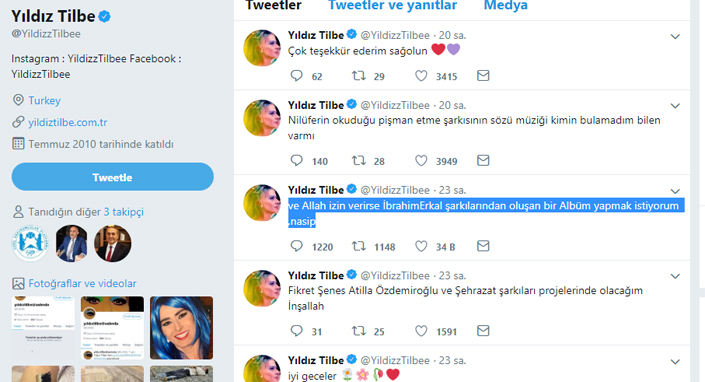This screenshot has width=705, height=382.
Task: Reply to the Fikret Şenes projects tweet
Action: click(296, 331)
